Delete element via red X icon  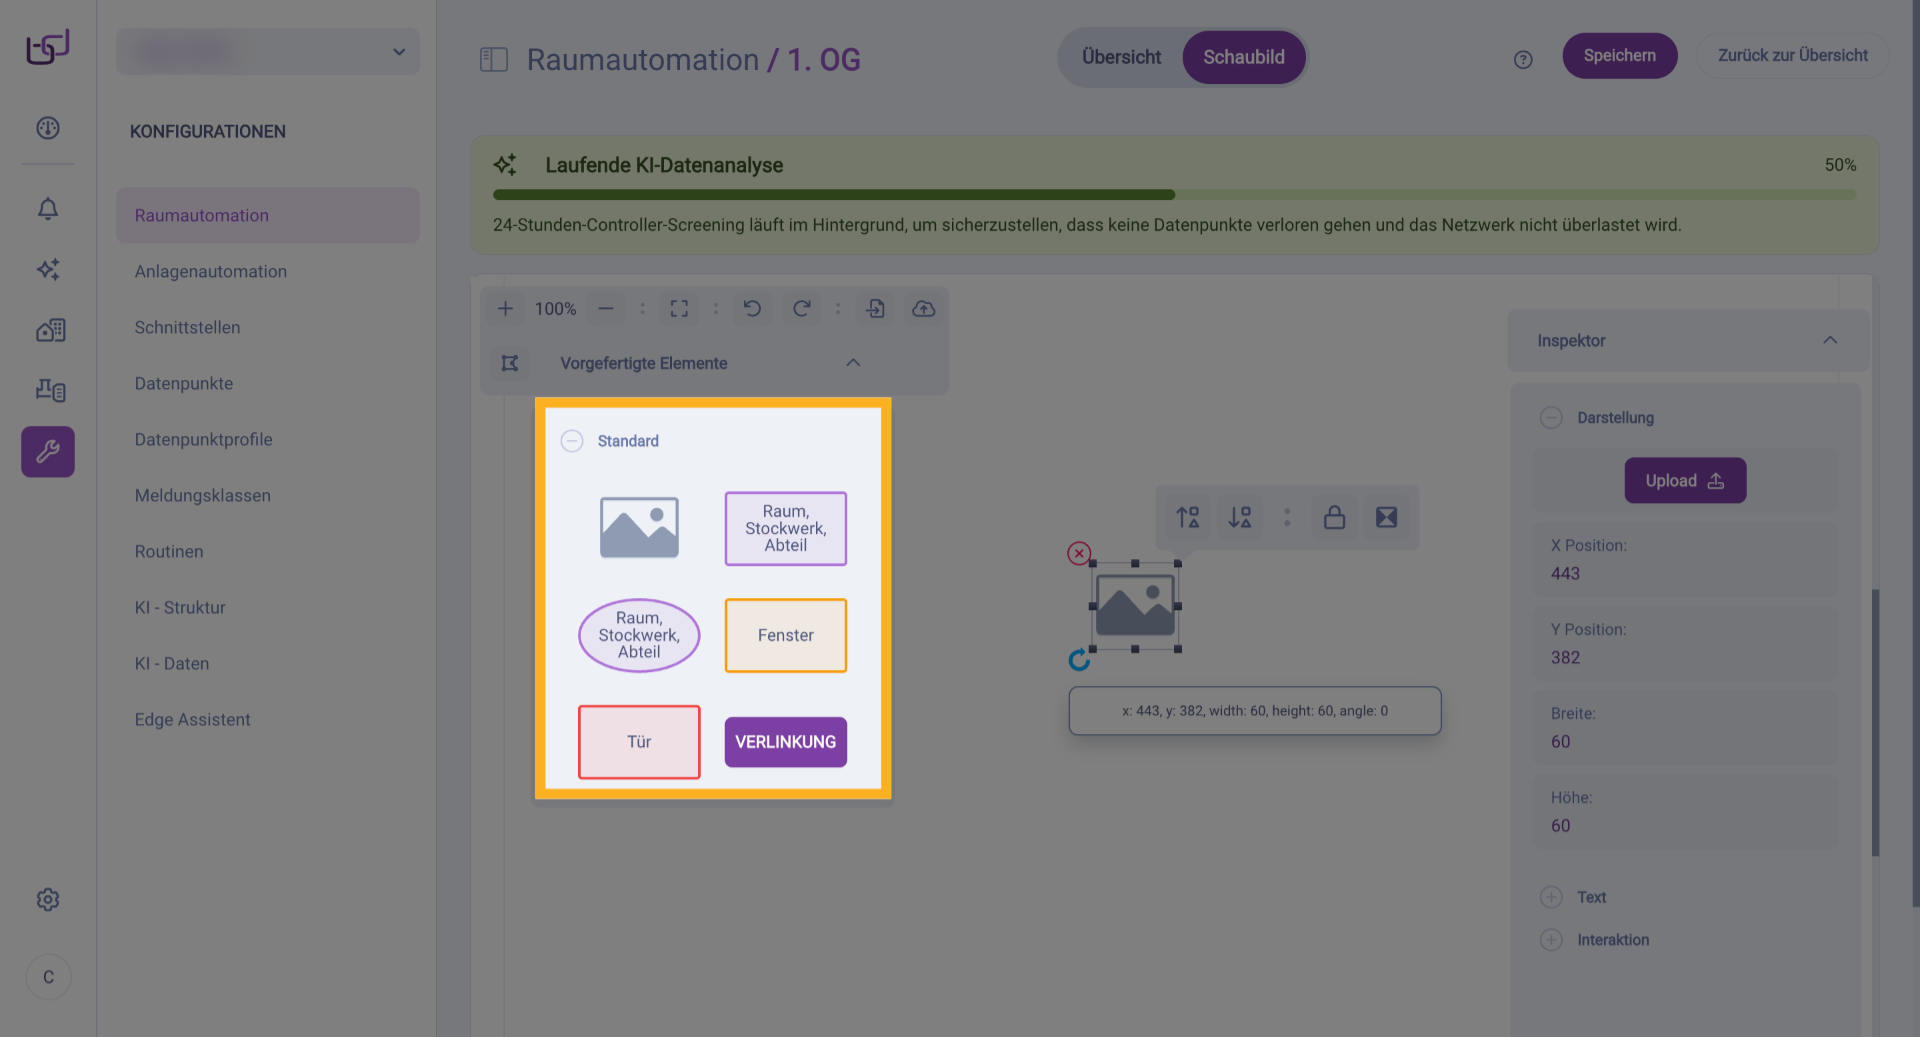tap(1079, 553)
